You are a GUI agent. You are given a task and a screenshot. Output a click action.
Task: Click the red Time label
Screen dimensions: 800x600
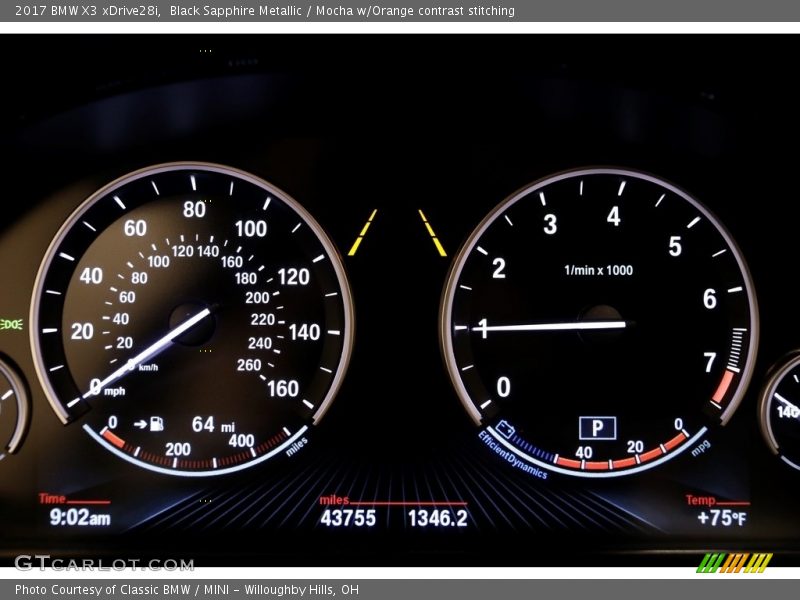[x=52, y=498]
